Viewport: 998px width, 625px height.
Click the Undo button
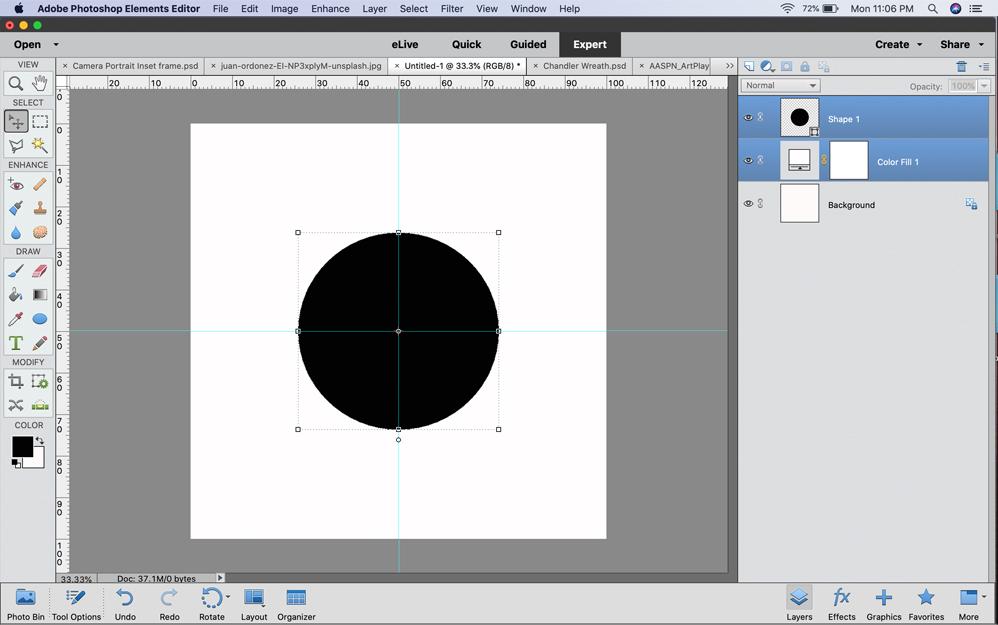(x=125, y=604)
